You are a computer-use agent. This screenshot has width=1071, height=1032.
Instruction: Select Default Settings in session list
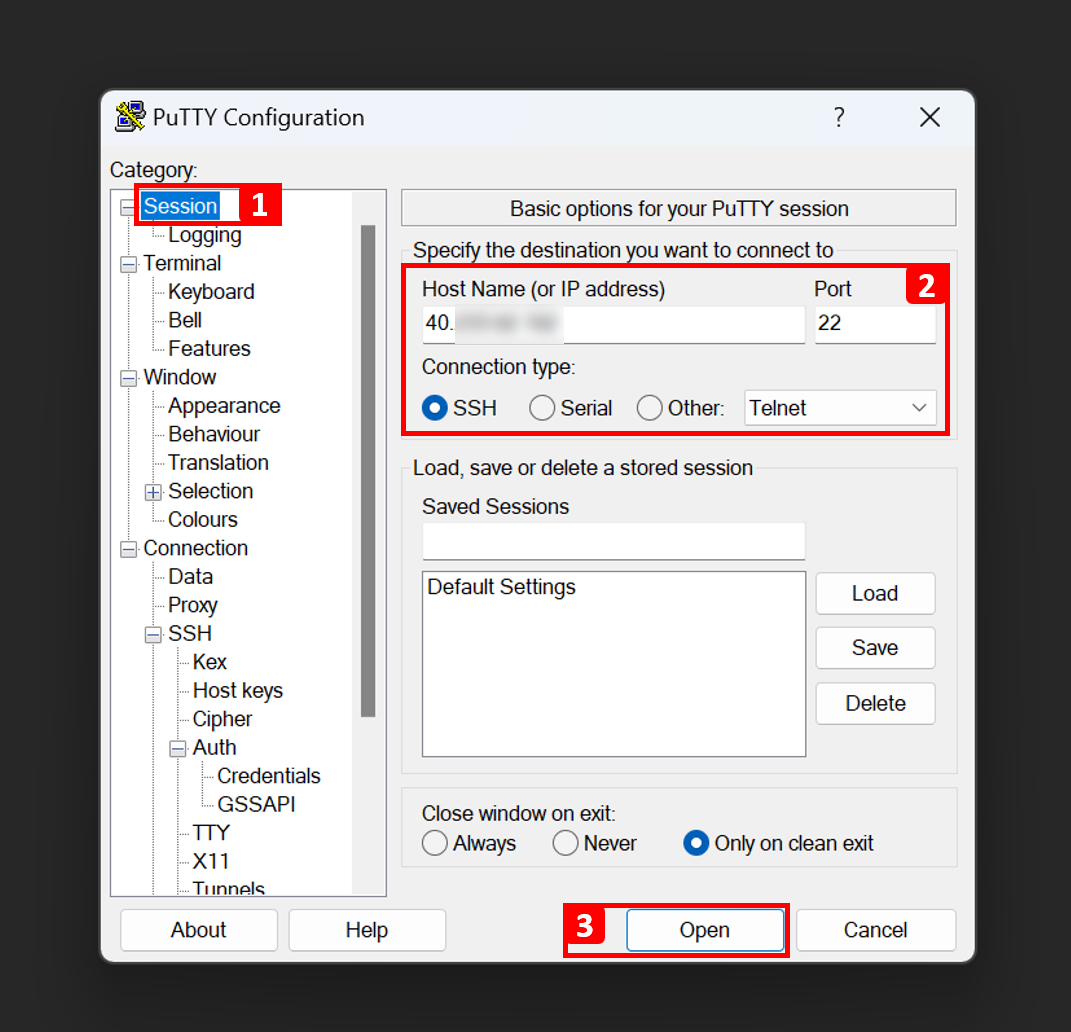501,587
